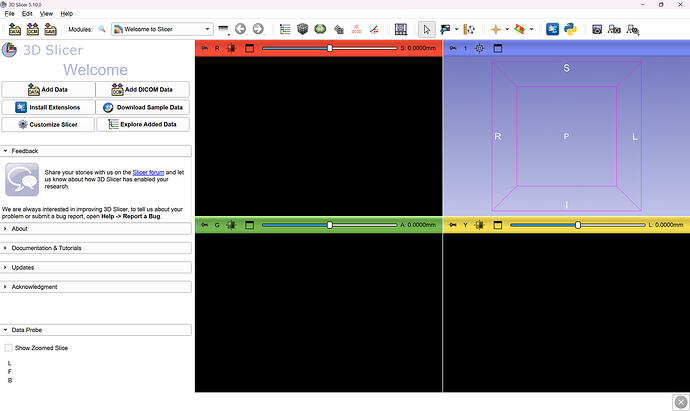Open the Transforms module icon

tap(338, 29)
